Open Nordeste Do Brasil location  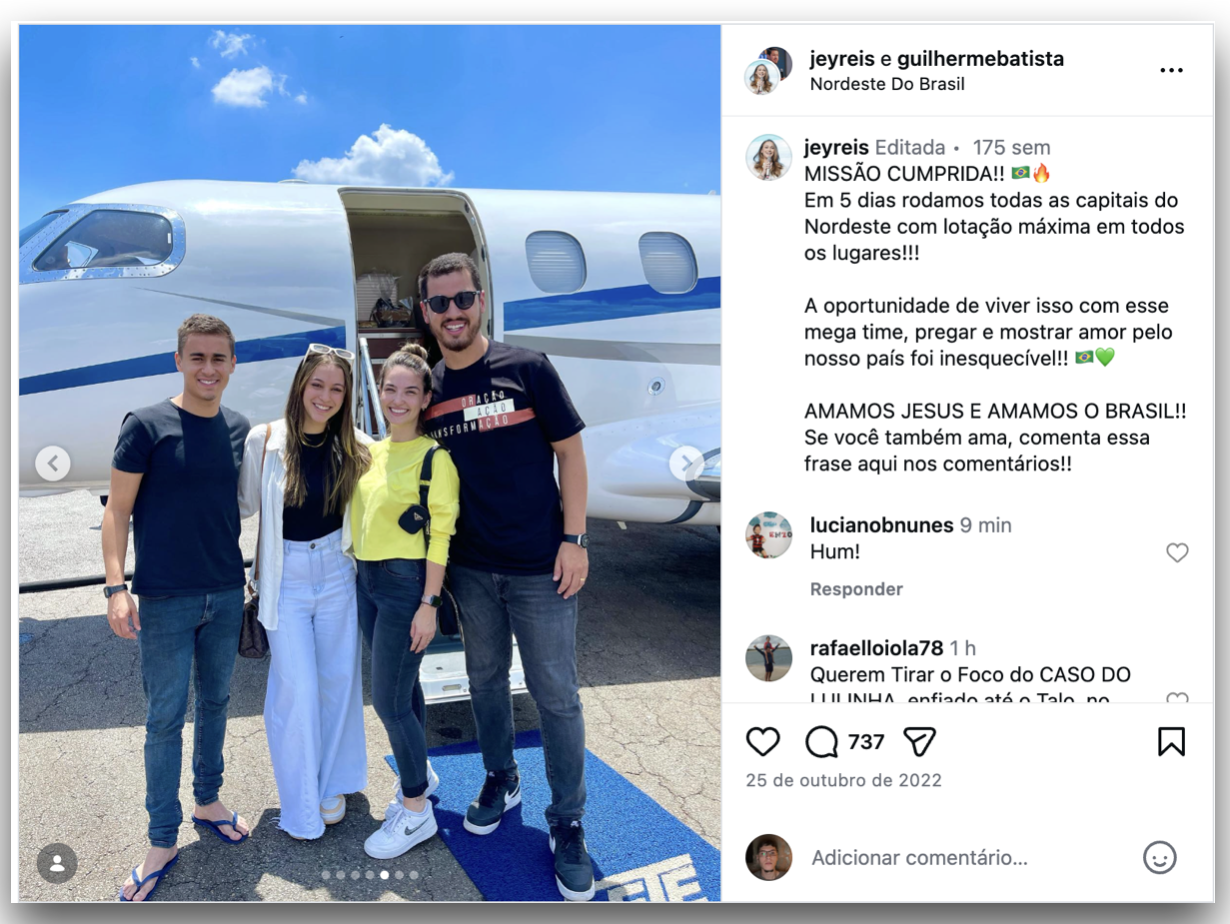887,84
